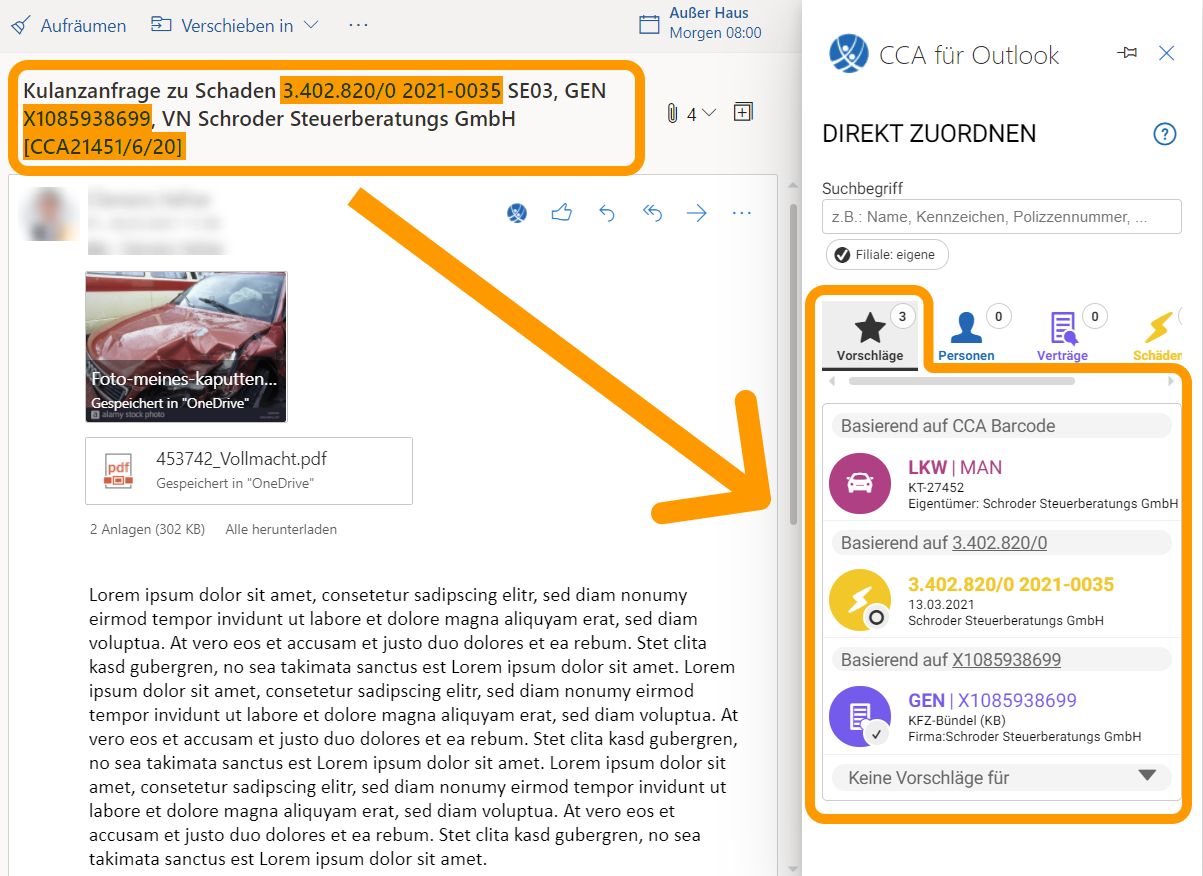Follow the underlined 3.402.820/0 link

pyautogui.click(x=999, y=543)
